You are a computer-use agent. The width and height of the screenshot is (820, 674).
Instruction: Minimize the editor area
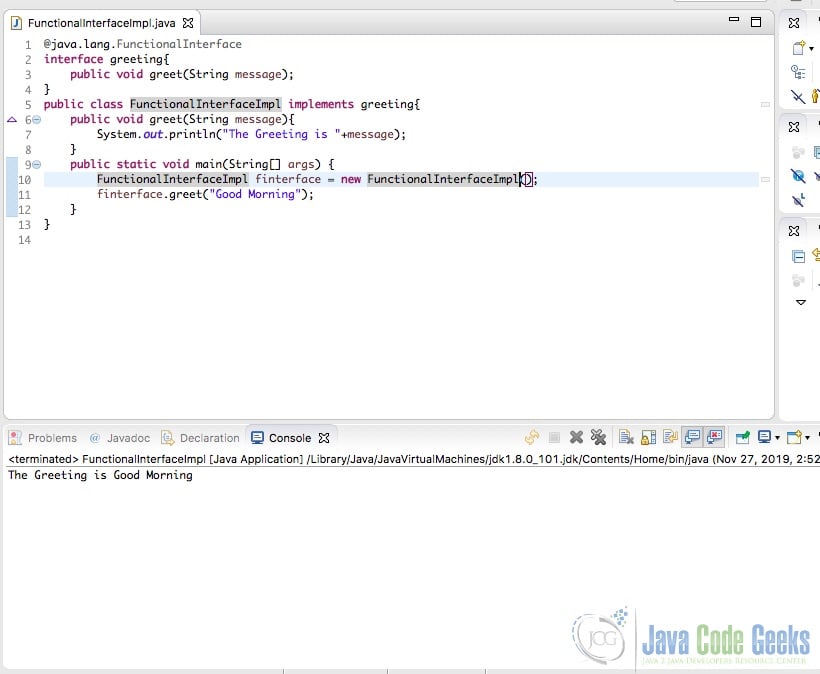click(734, 20)
